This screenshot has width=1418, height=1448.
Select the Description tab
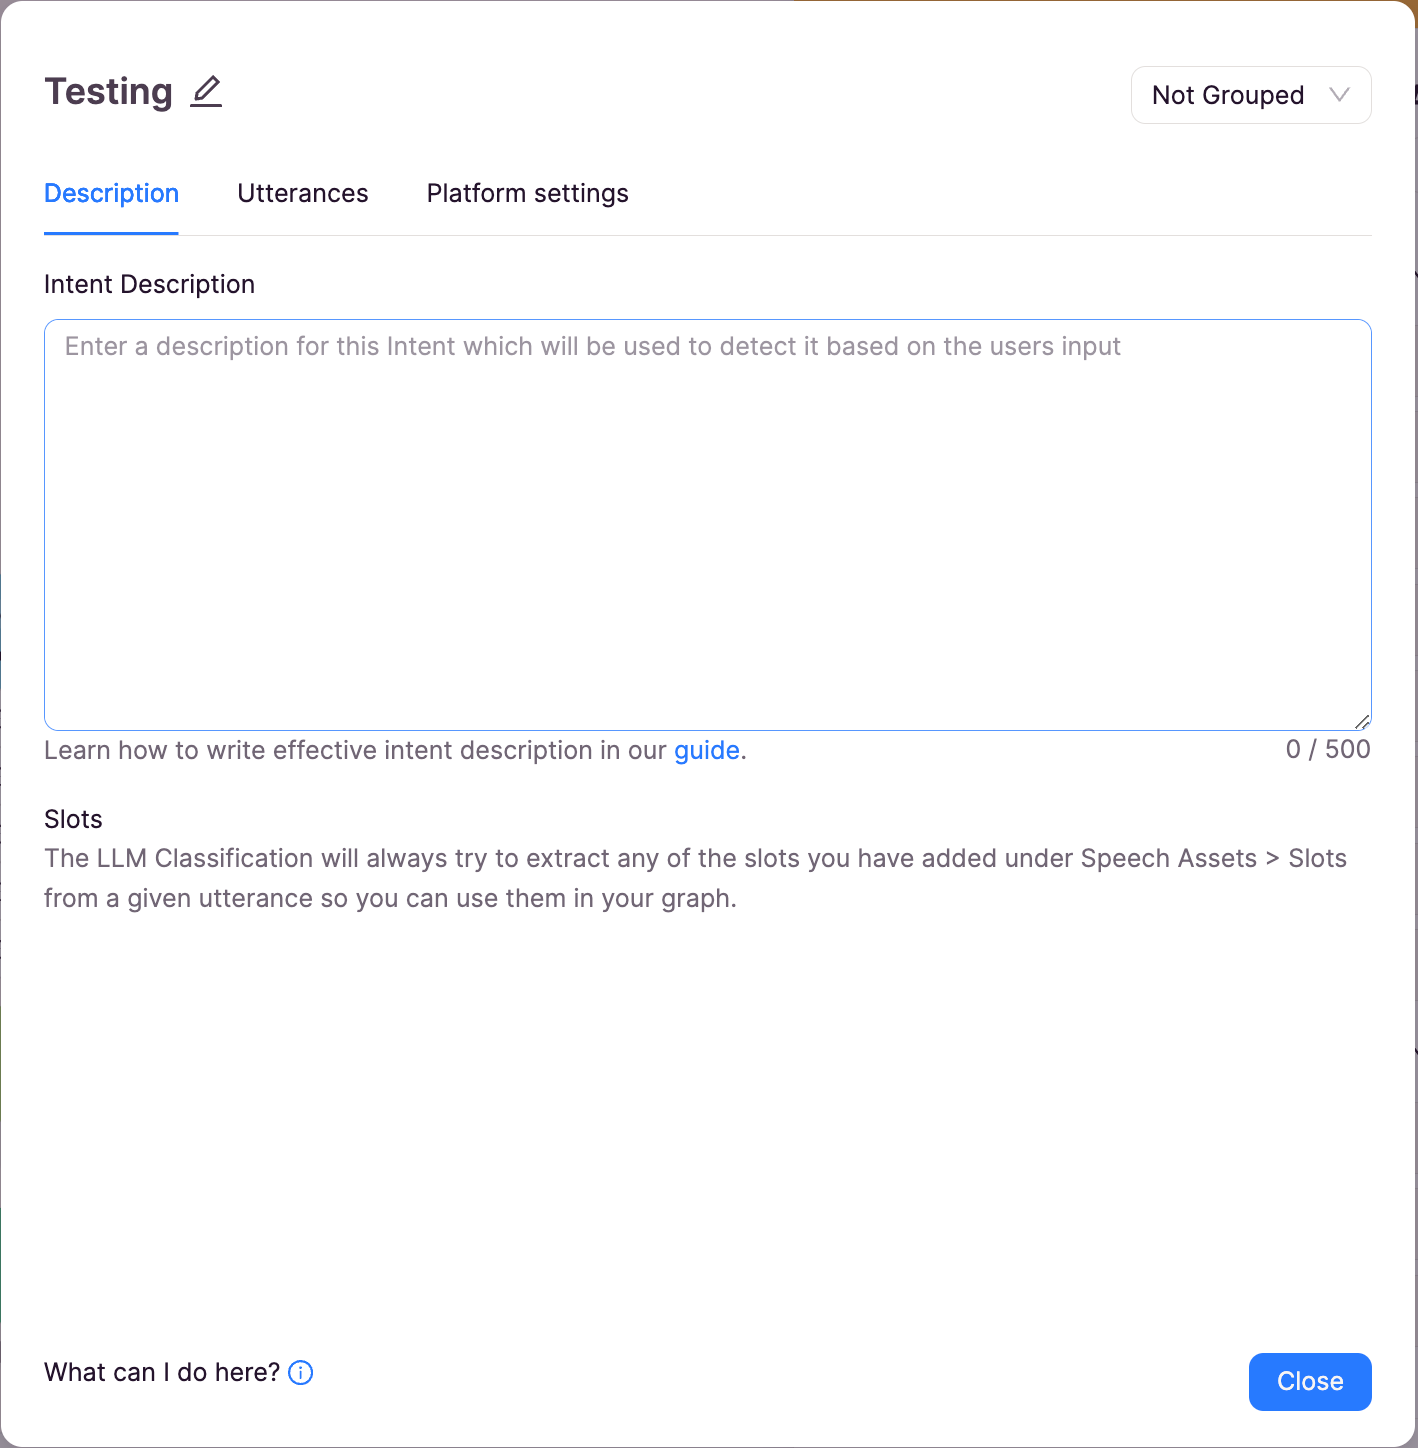click(111, 193)
